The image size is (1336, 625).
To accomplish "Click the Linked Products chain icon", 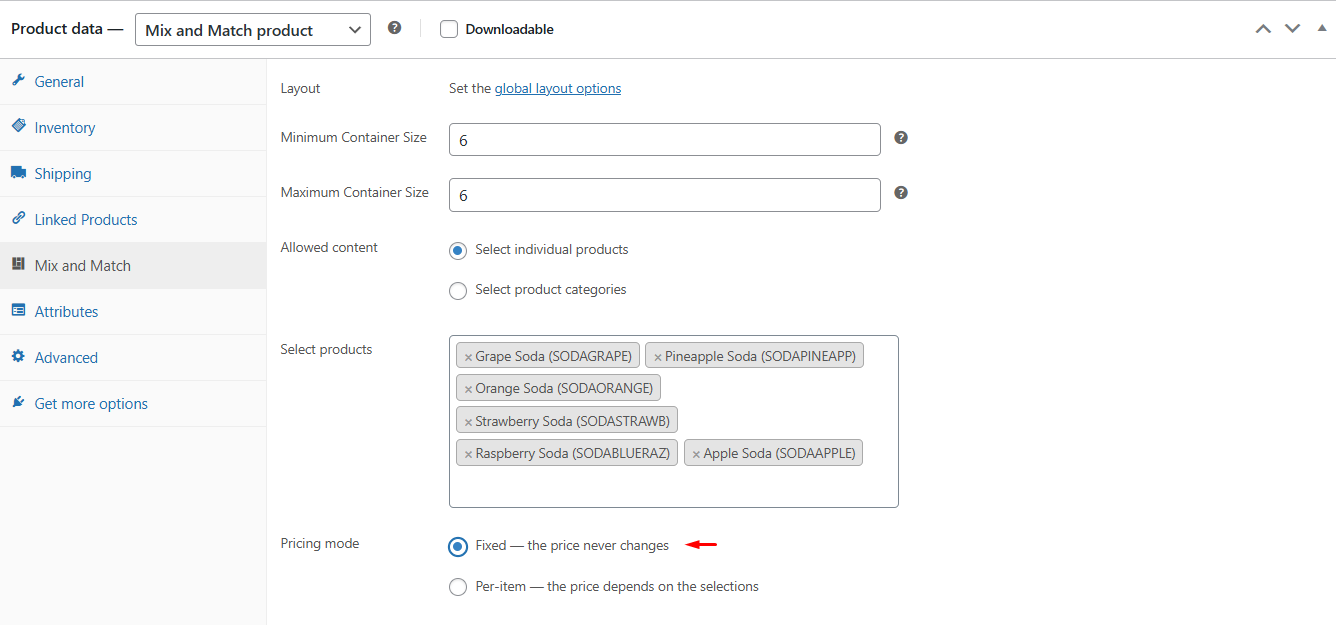I will pyautogui.click(x=18, y=219).
